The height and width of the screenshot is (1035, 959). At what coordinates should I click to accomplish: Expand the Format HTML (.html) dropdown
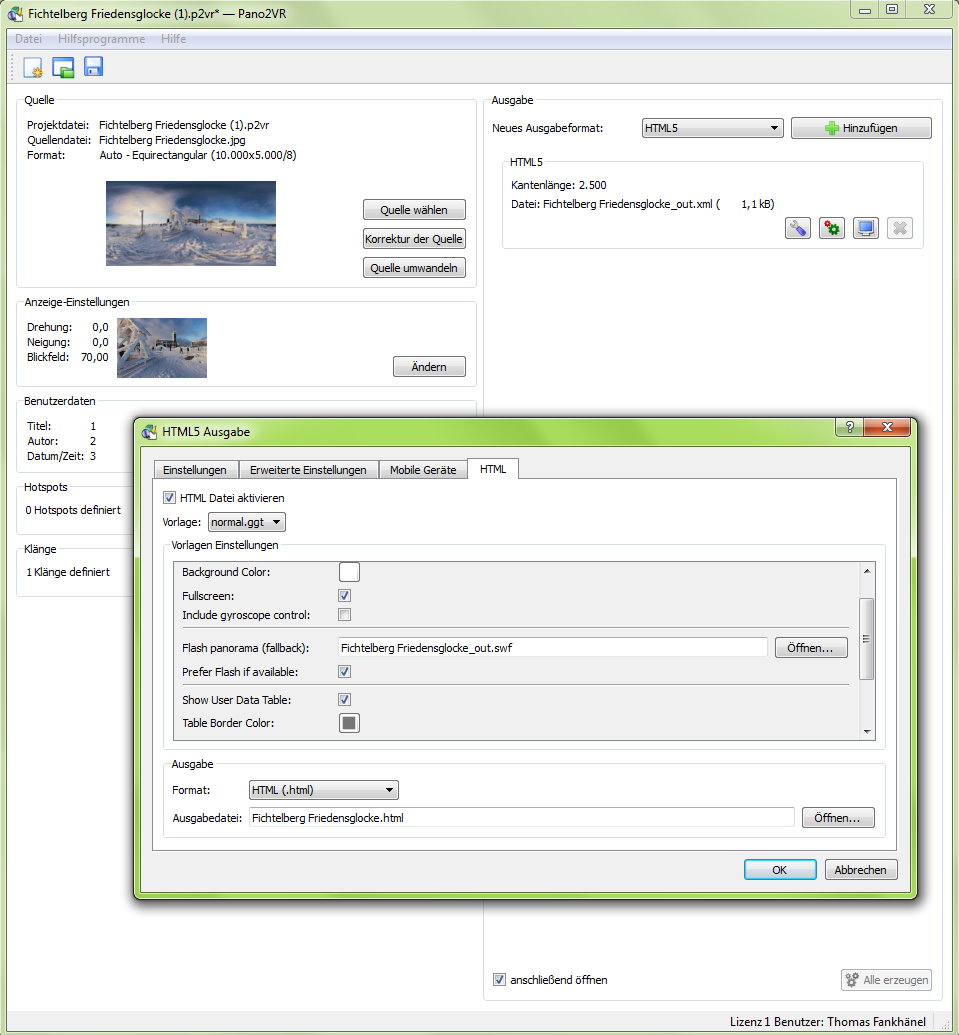tap(324, 790)
